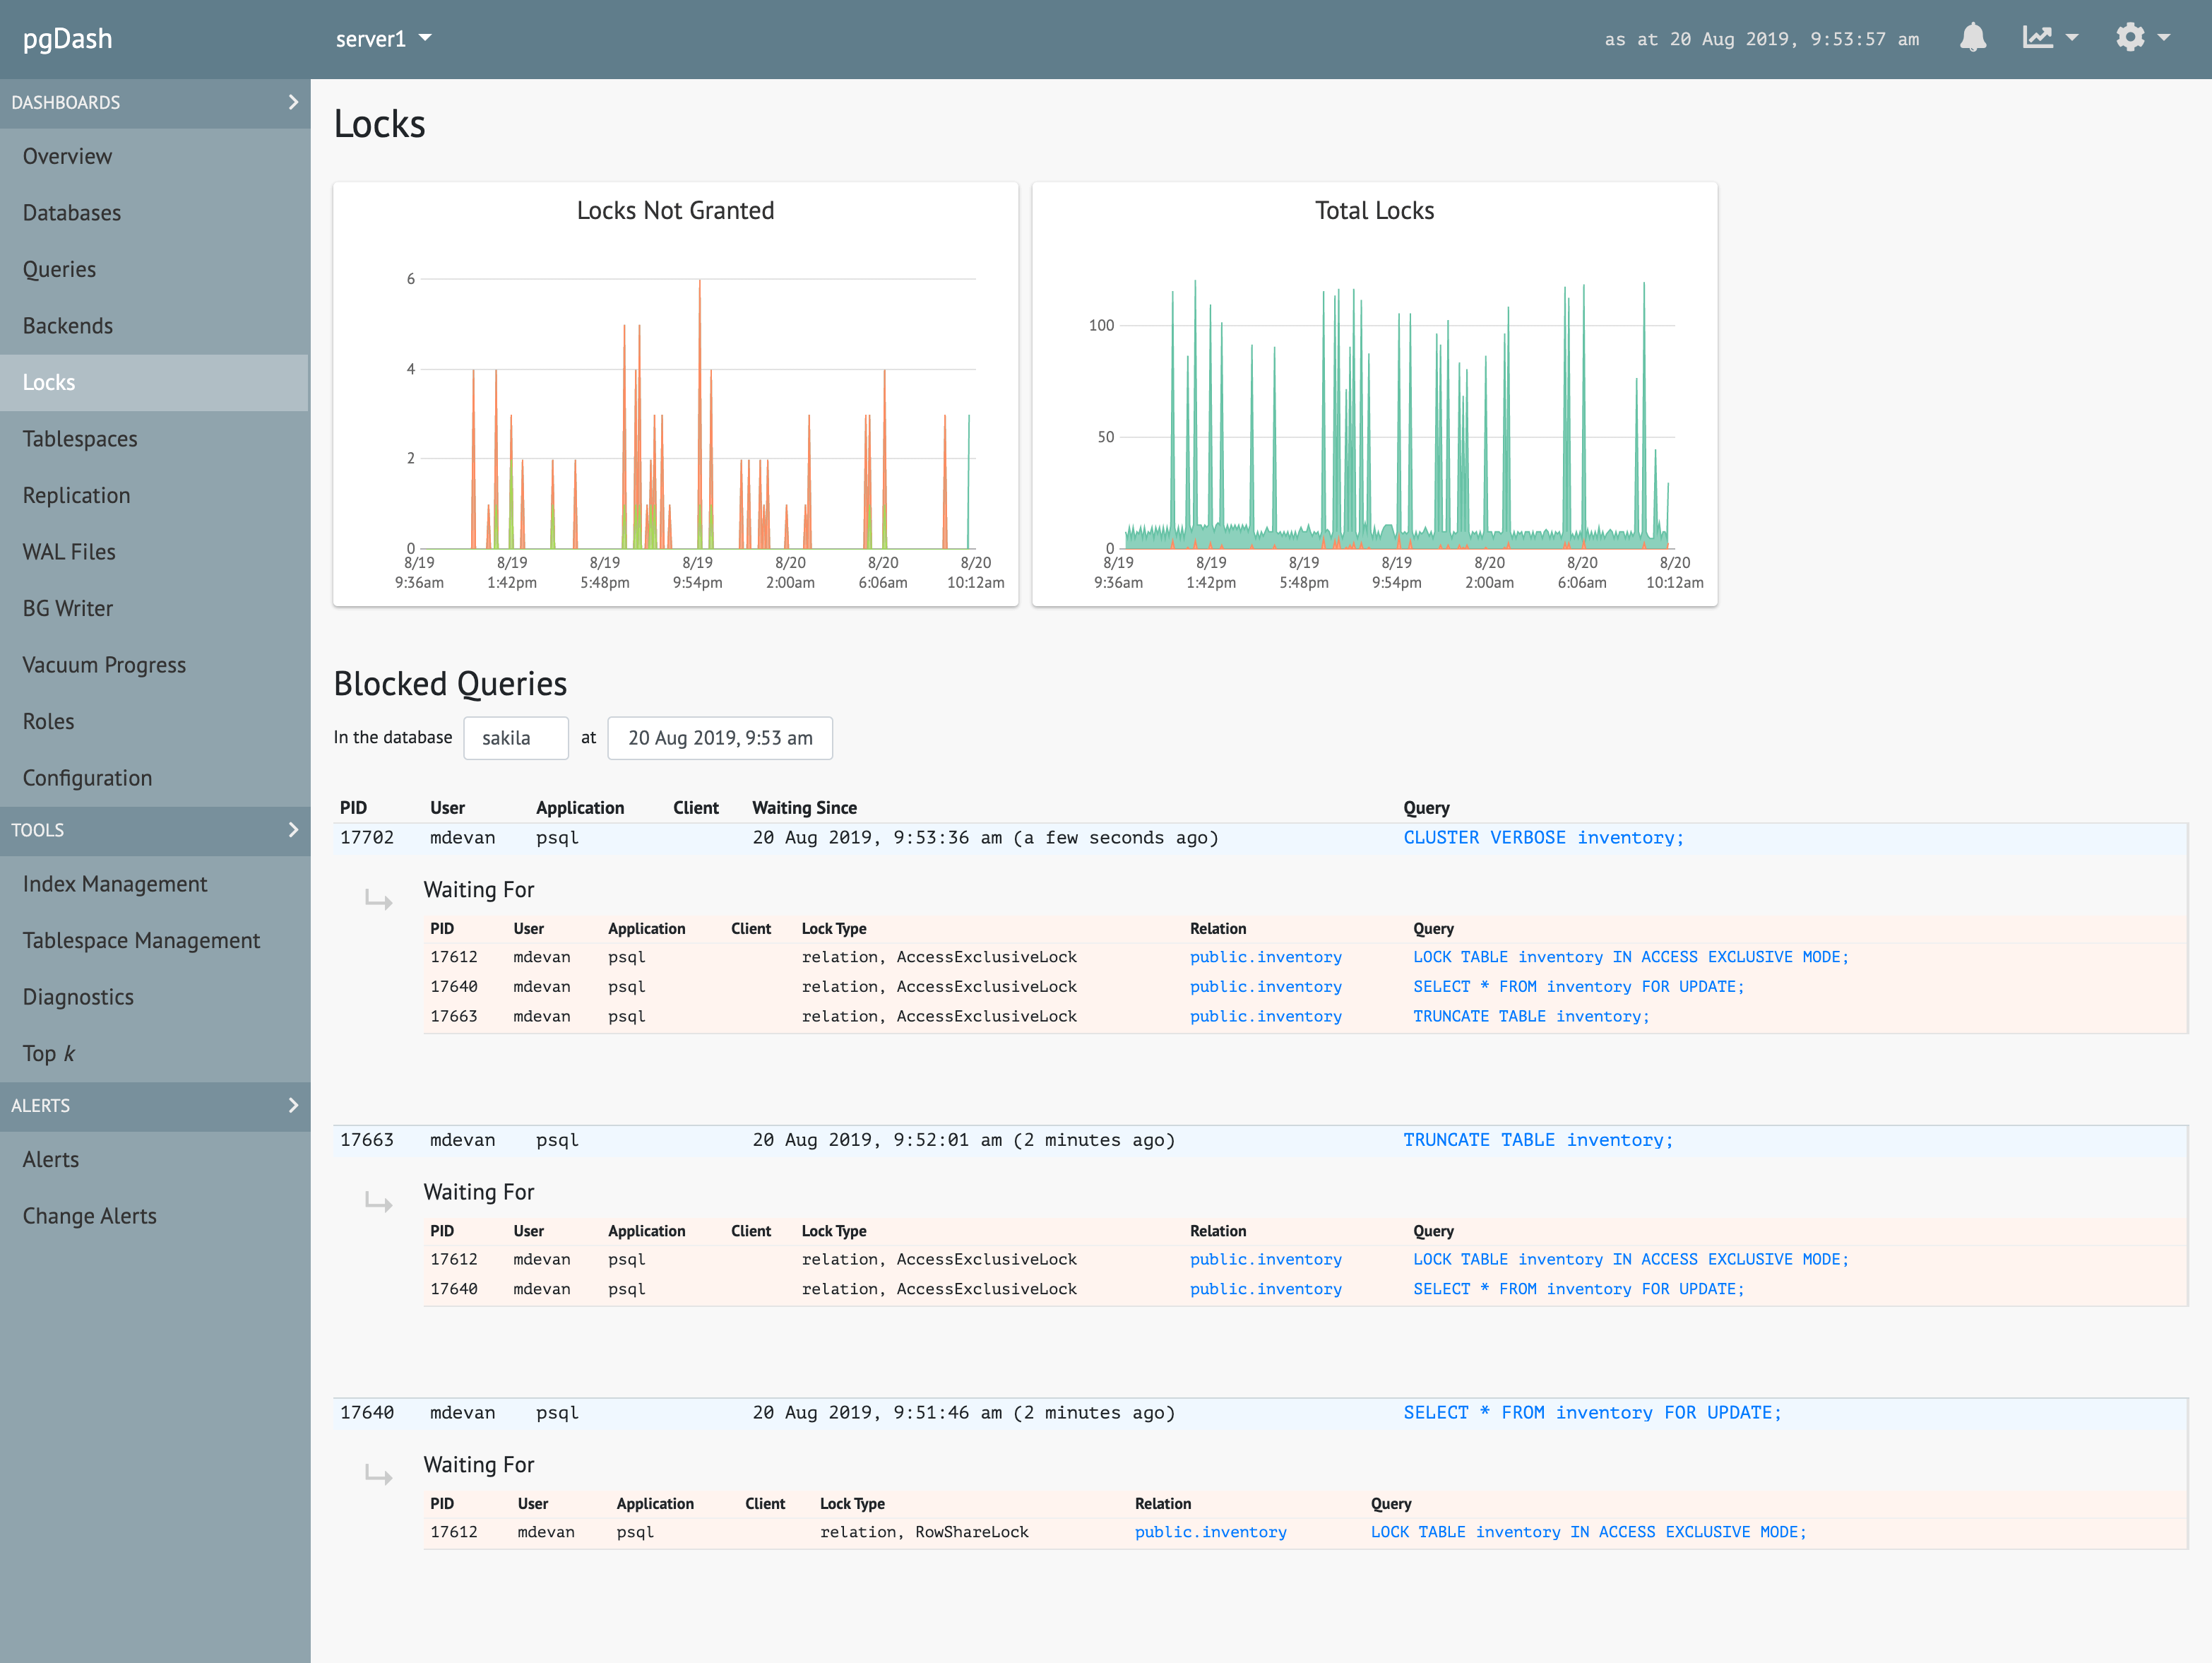
Task: Select the sakila database field
Action: tap(516, 738)
